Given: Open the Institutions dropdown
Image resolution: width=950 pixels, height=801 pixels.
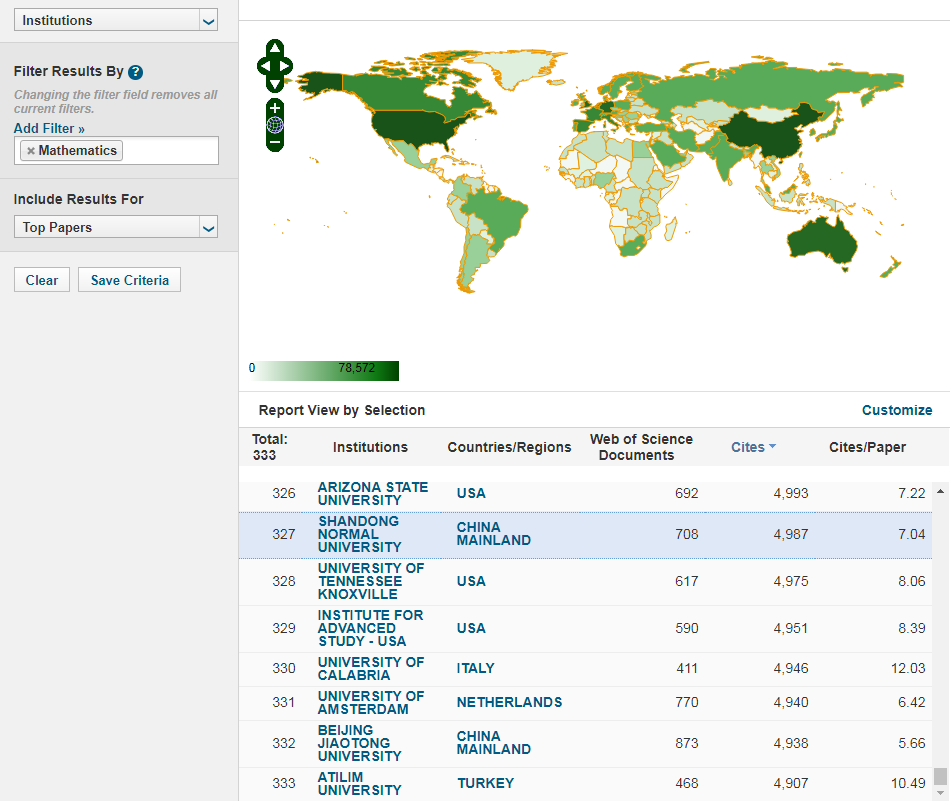Looking at the screenshot, I should [116, 20].
